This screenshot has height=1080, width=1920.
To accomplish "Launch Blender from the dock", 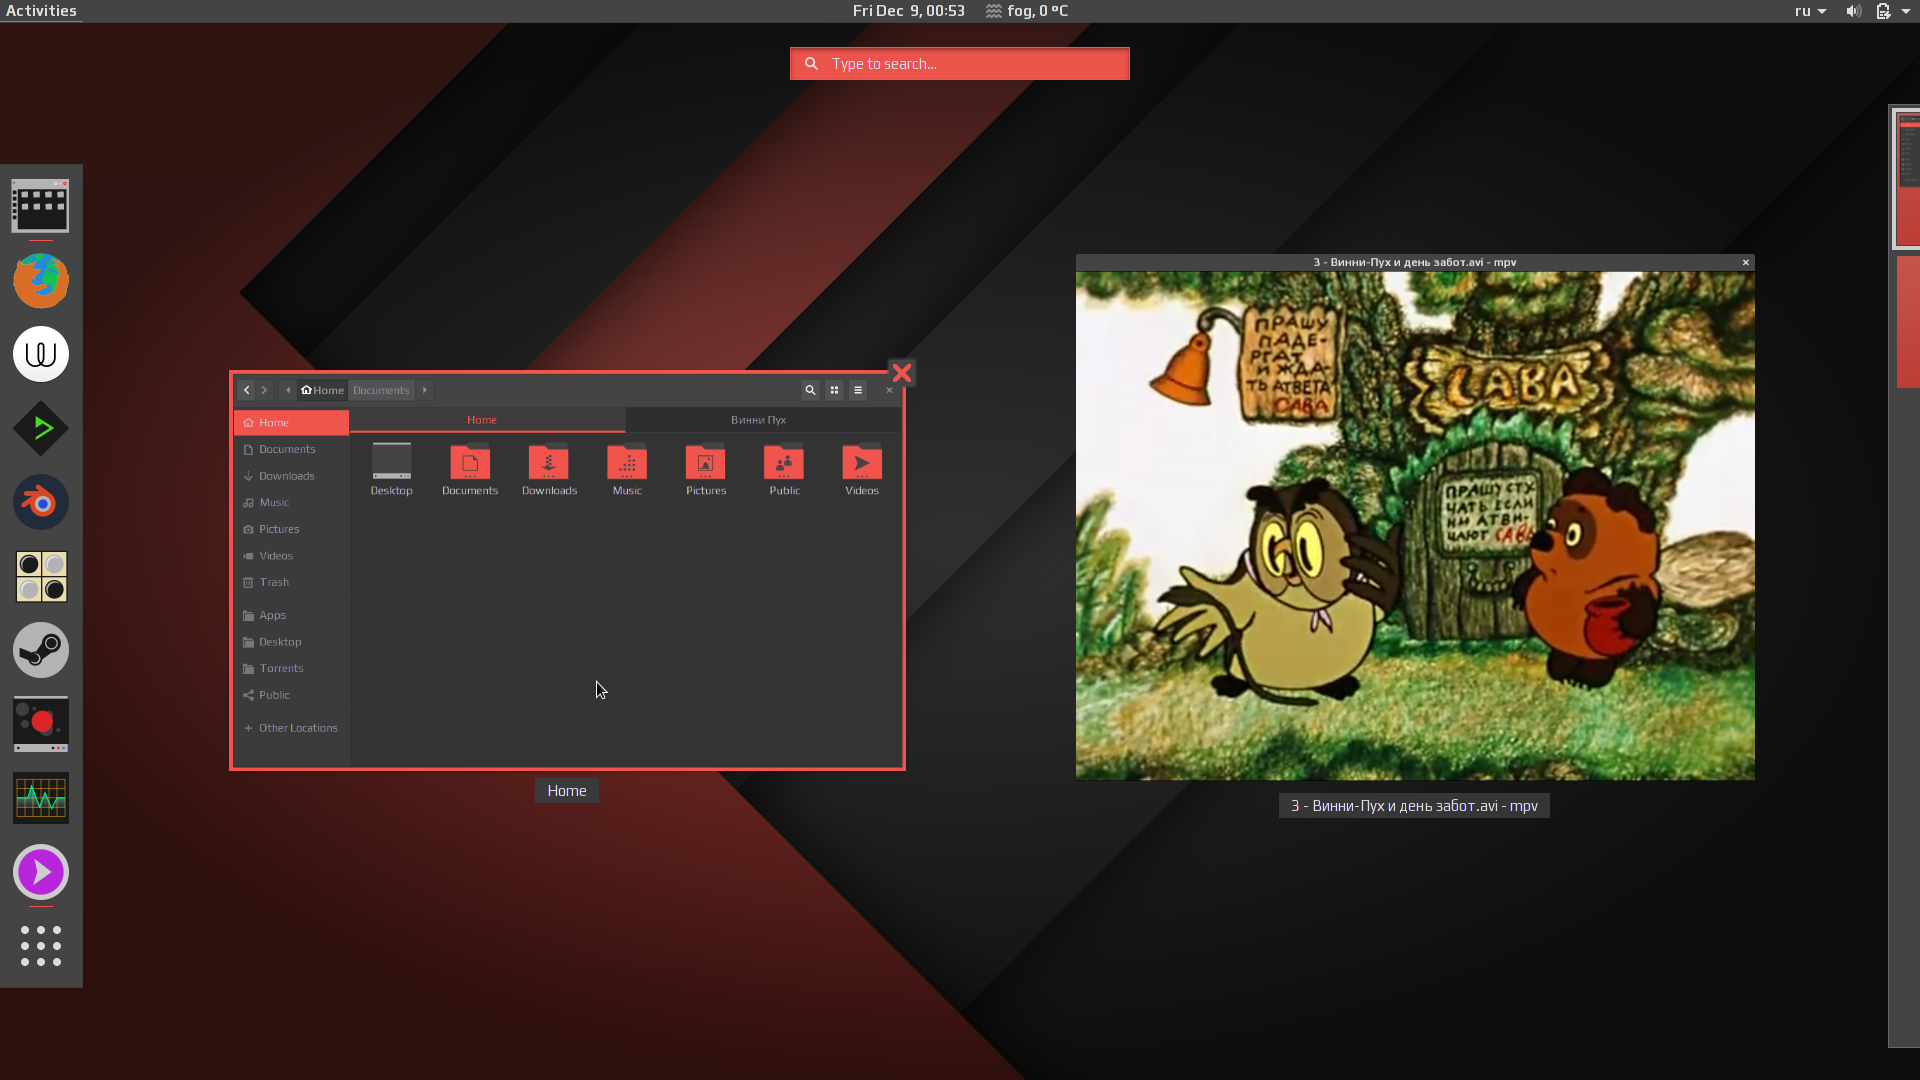I will 41,502.
